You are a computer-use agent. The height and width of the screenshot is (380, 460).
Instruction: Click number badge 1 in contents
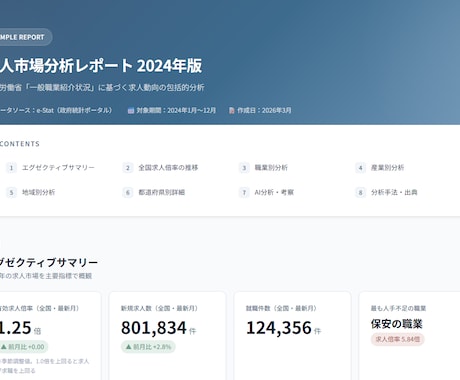11,167
